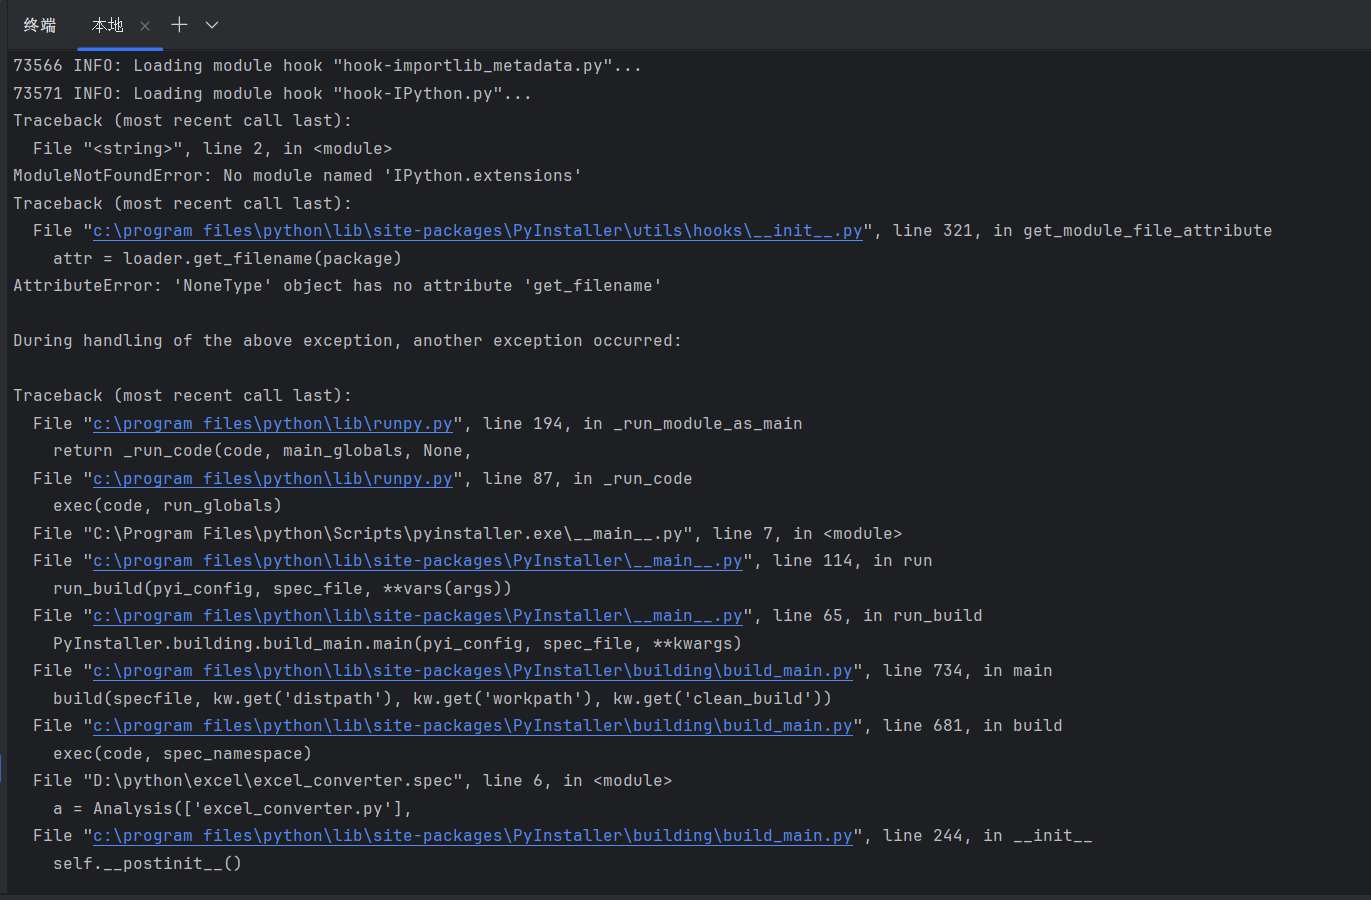The height and width of the screenshot is (900, 1371).
Task: Close the 本地 terminal tab
Action: [145, 26]
